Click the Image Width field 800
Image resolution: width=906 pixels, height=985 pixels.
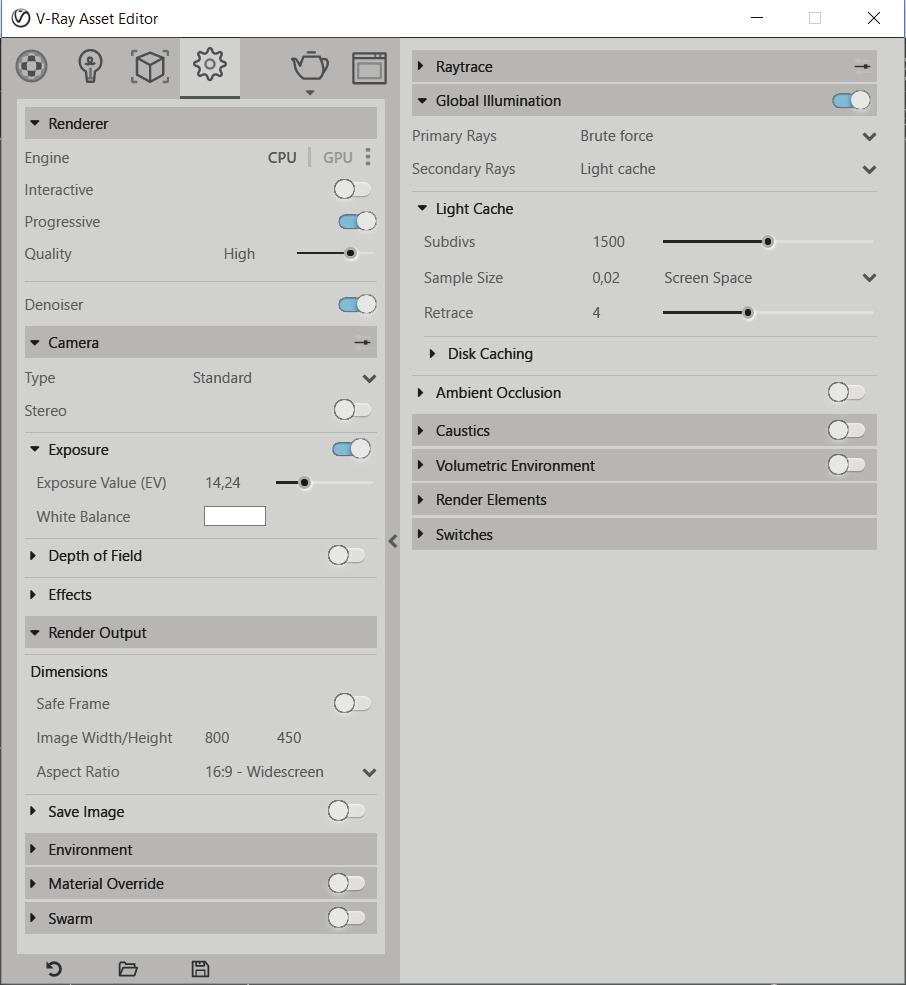click(217, 737)
